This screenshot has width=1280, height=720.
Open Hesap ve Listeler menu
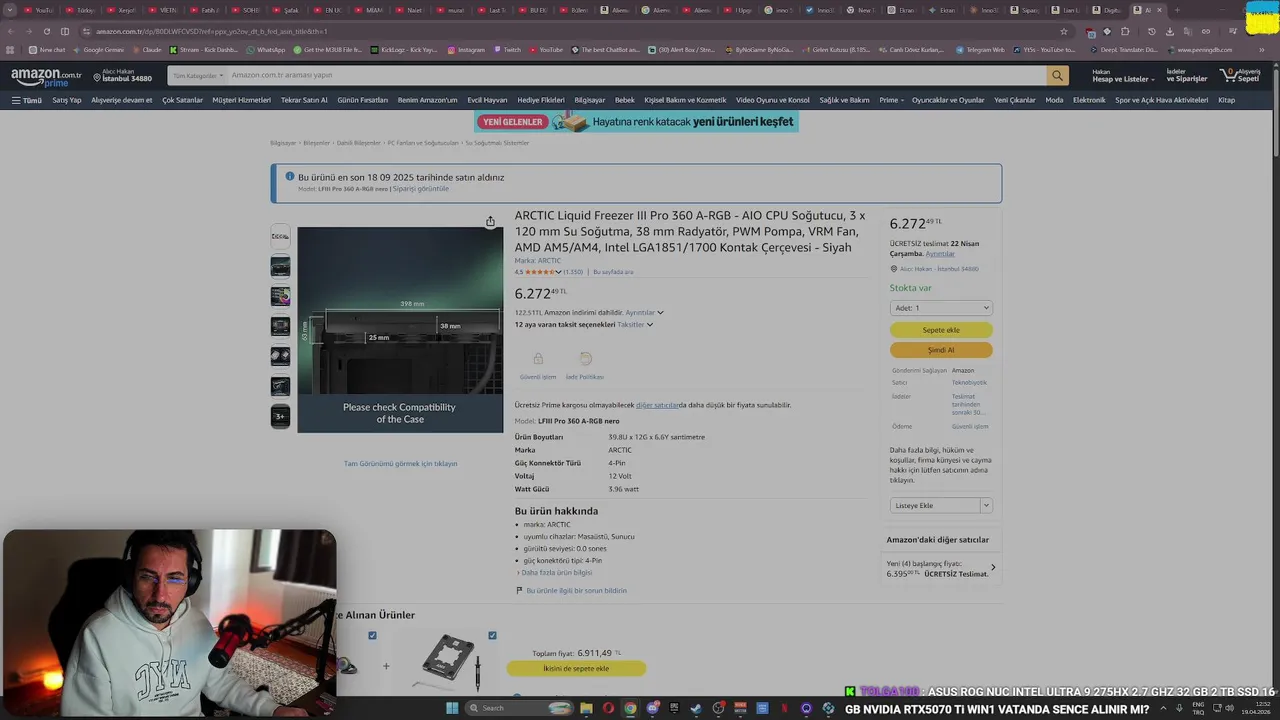pos(1123,75)
